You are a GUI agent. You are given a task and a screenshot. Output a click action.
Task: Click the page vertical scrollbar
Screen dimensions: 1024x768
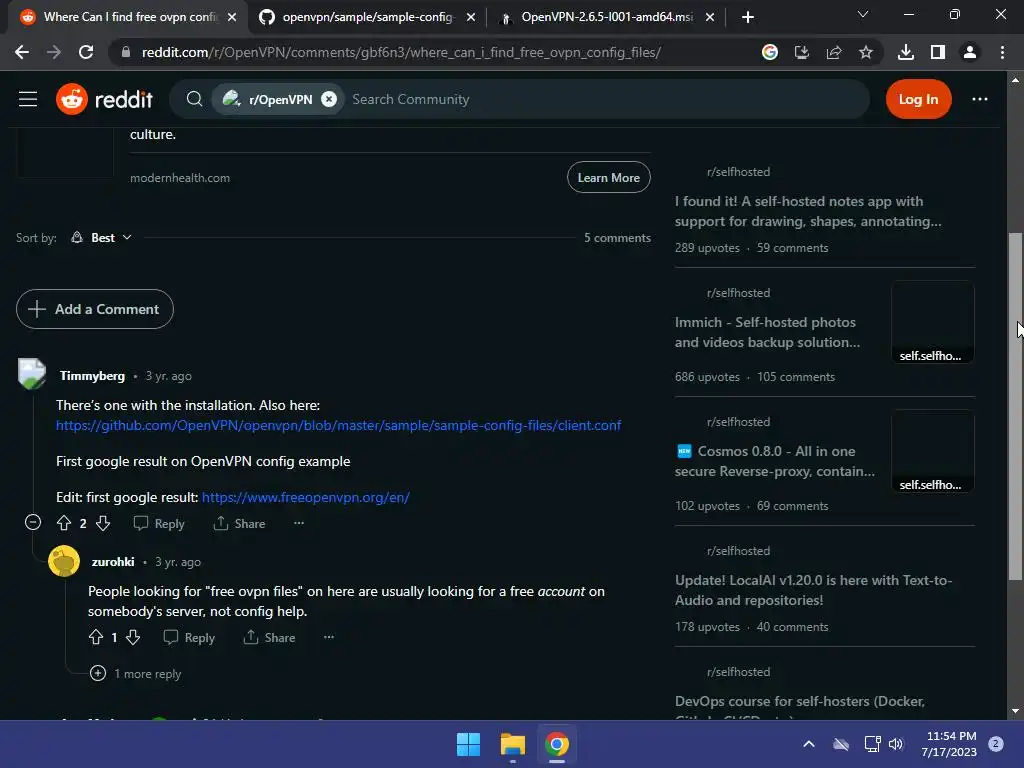(1015, 406)
